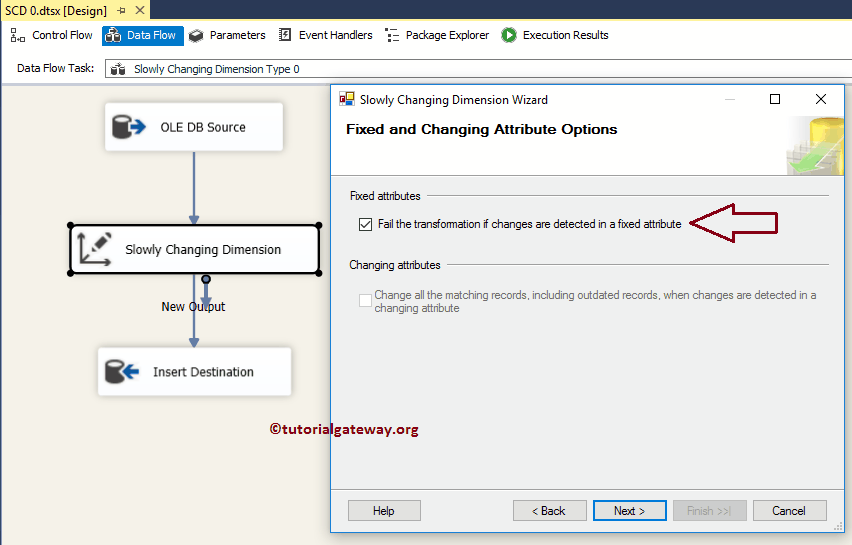Click the Execution Results green play icon
Screen dimensions: 852x545
tap(509, 35)
